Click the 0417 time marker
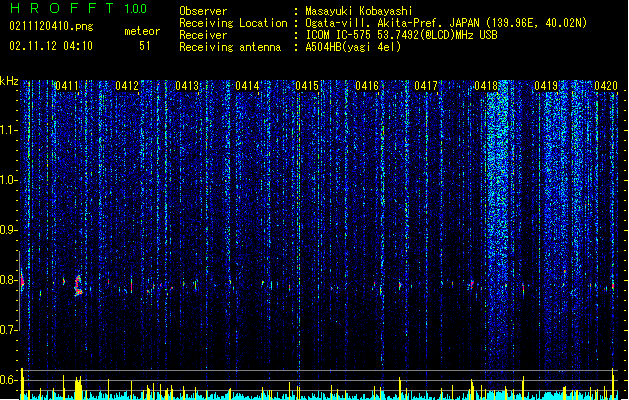The height and width of the screenshot is (400, 629). tap(426, 86)
